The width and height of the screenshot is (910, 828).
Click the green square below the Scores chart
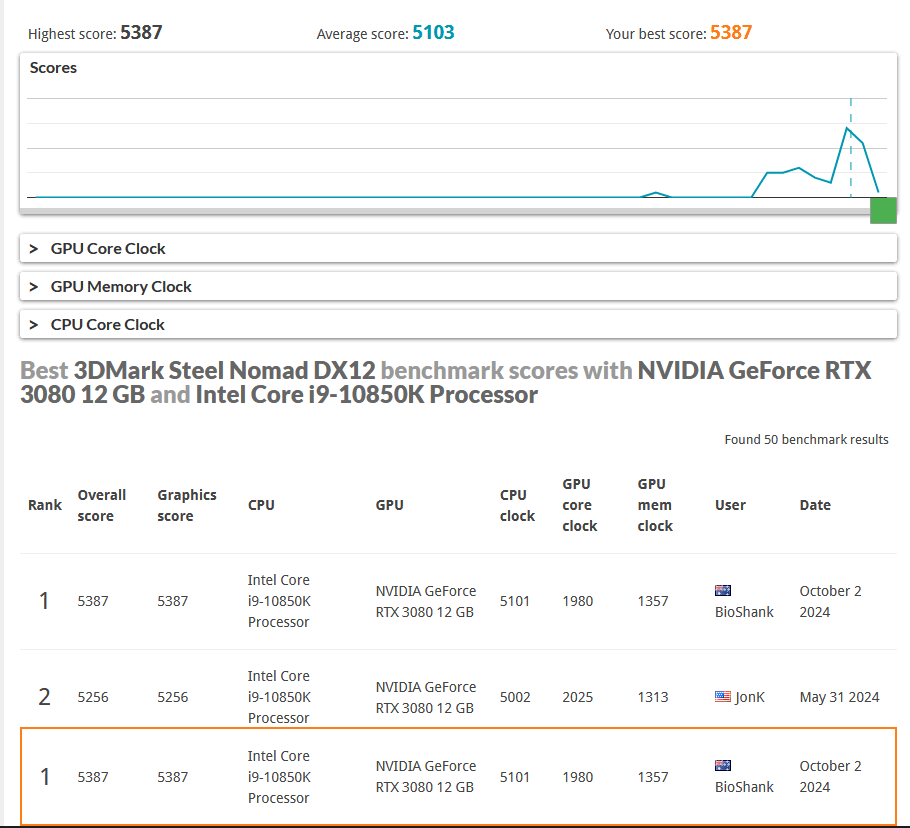tap(883, 210)
